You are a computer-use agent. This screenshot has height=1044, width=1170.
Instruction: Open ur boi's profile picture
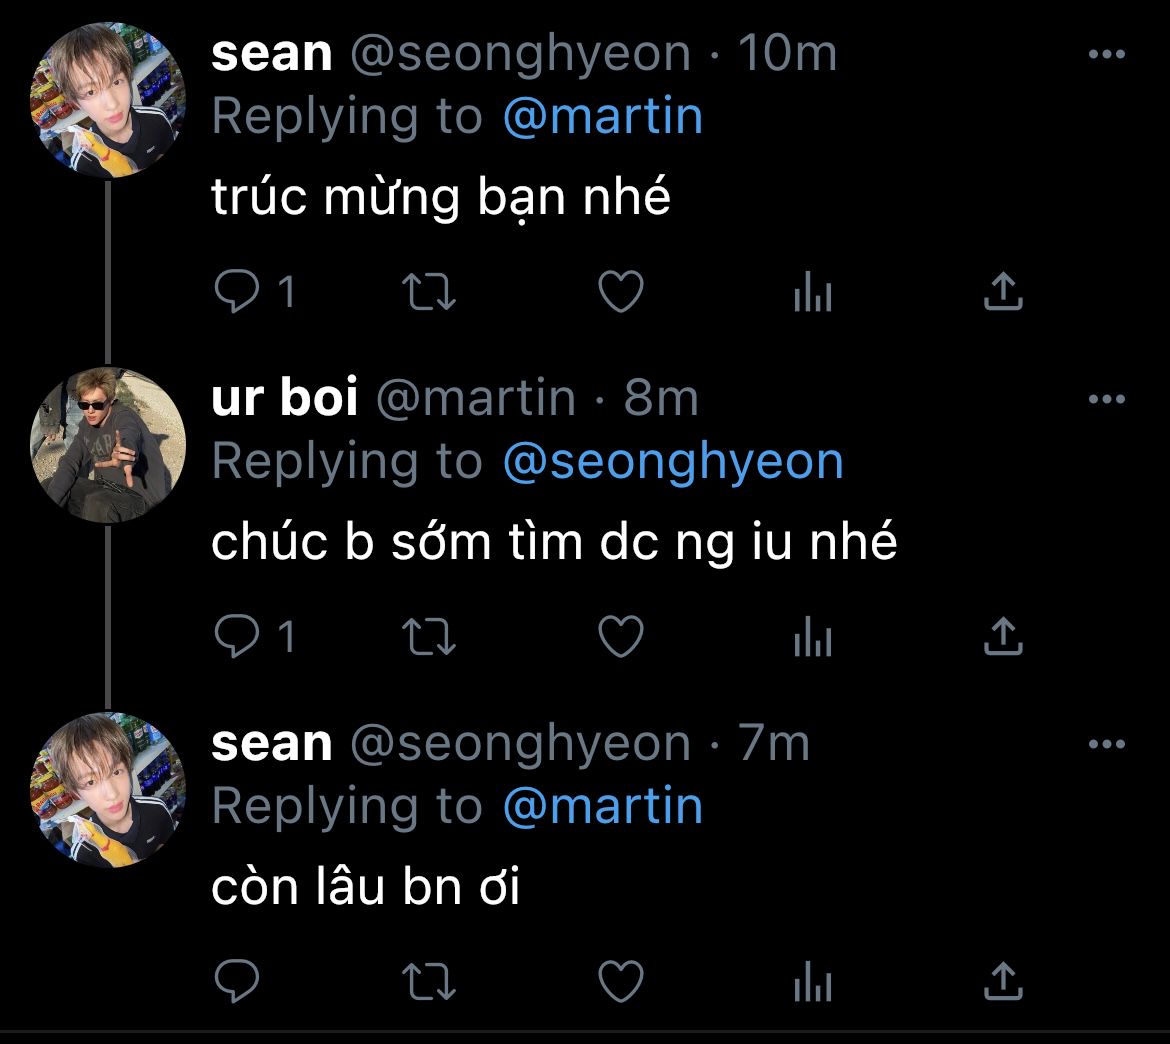point(108,445)
